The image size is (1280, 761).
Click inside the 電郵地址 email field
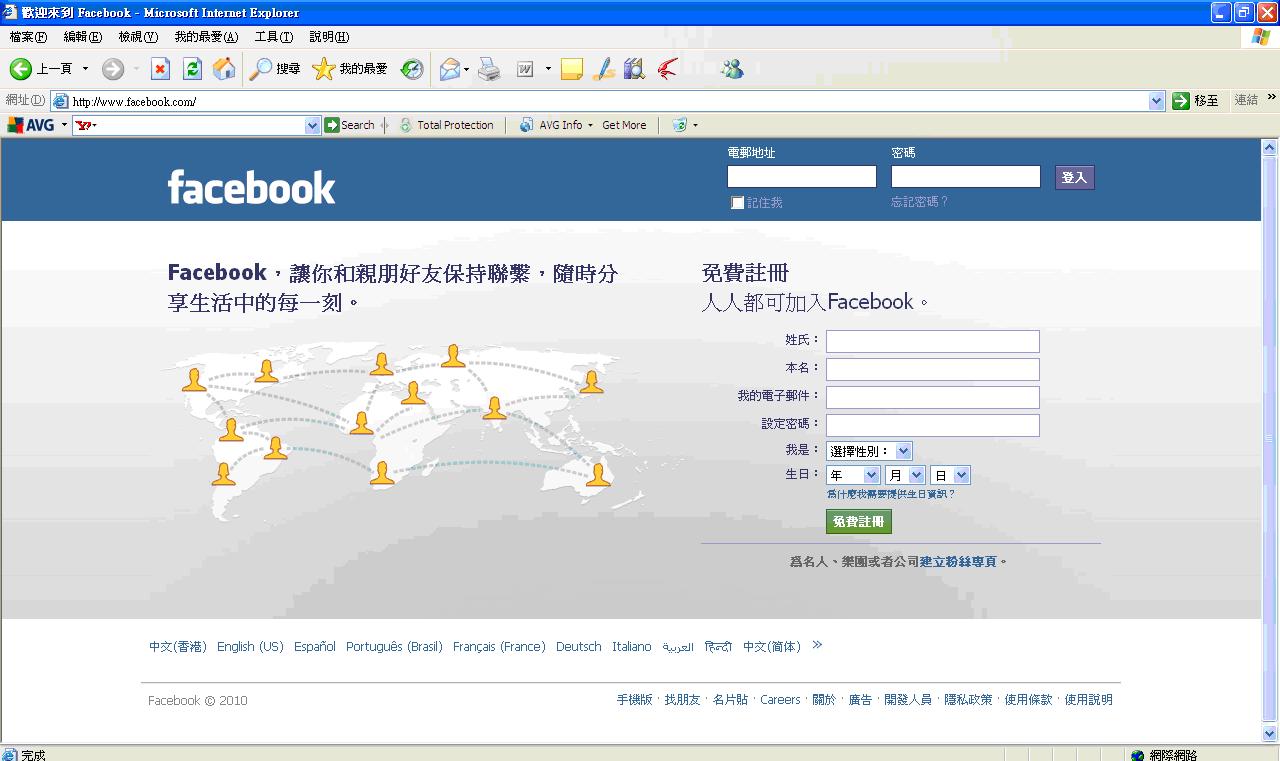tap(800, 176)
